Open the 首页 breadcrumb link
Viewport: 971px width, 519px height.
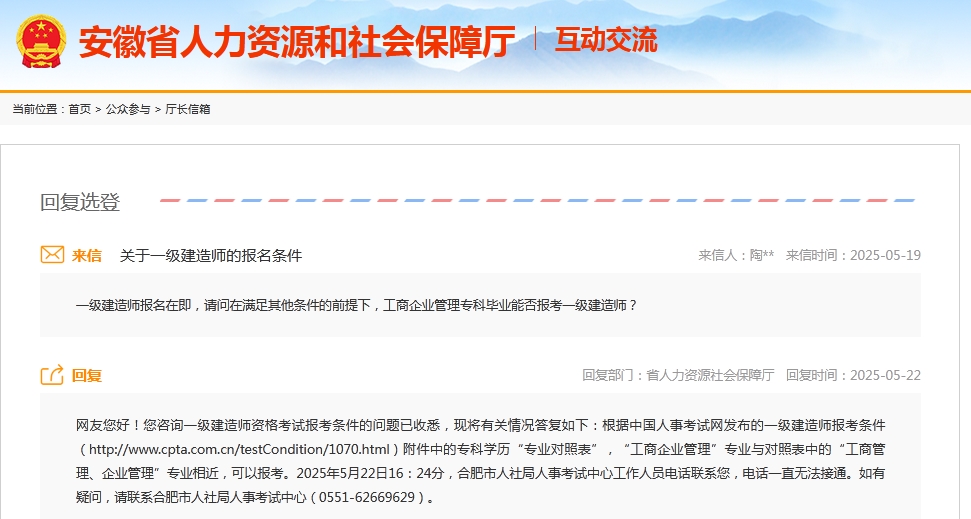(79, 109)
